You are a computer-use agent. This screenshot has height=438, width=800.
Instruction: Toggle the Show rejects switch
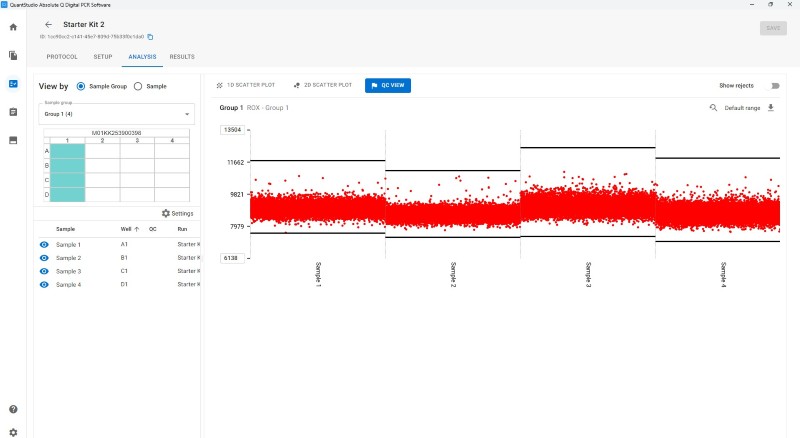click(x=774, y=86)
